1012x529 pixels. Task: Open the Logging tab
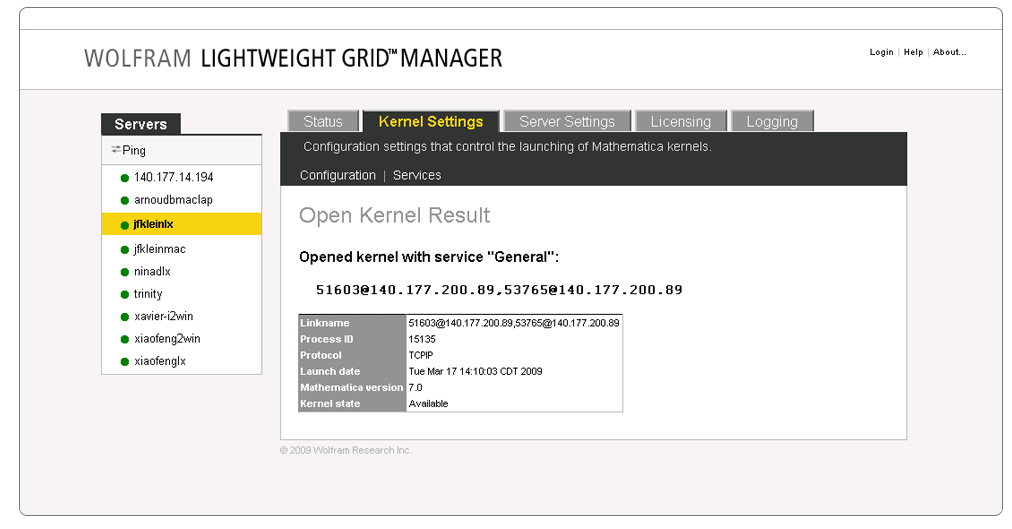(772, 121)
